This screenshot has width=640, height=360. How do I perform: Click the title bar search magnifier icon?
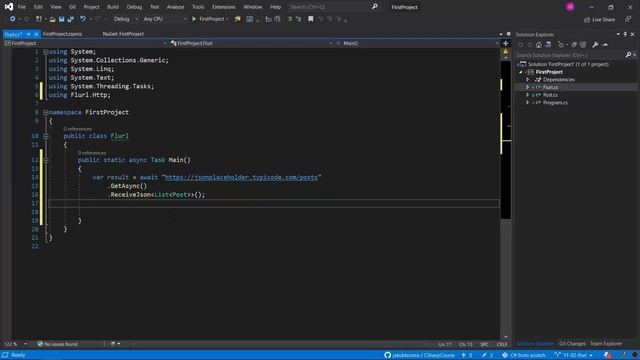[374, 7]
